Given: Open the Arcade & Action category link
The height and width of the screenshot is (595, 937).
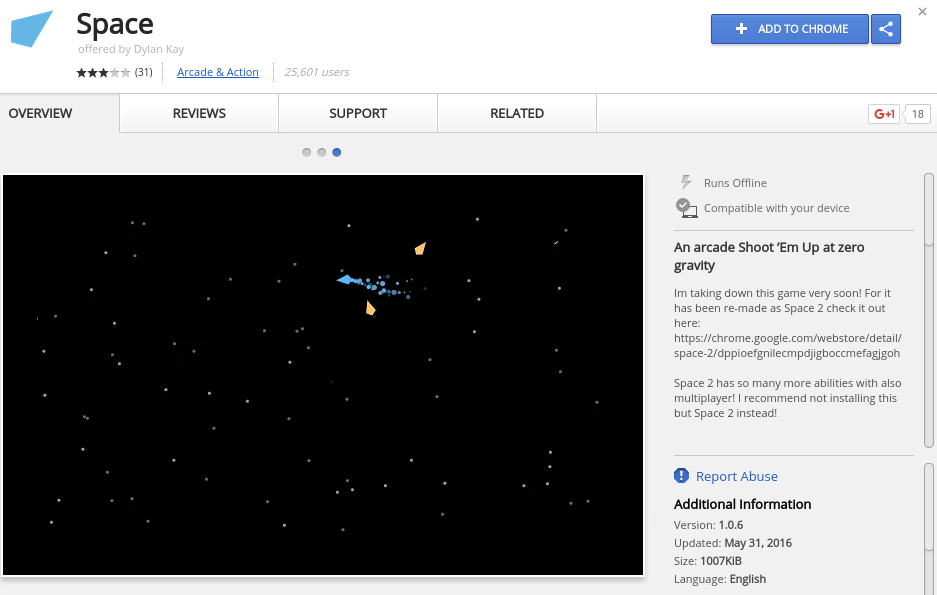Looking at the screenshot, I should pos(218,72).
